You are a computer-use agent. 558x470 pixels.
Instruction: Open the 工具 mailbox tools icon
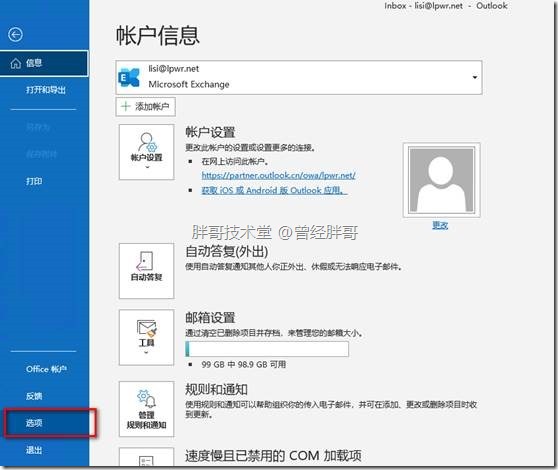[147, 337]
